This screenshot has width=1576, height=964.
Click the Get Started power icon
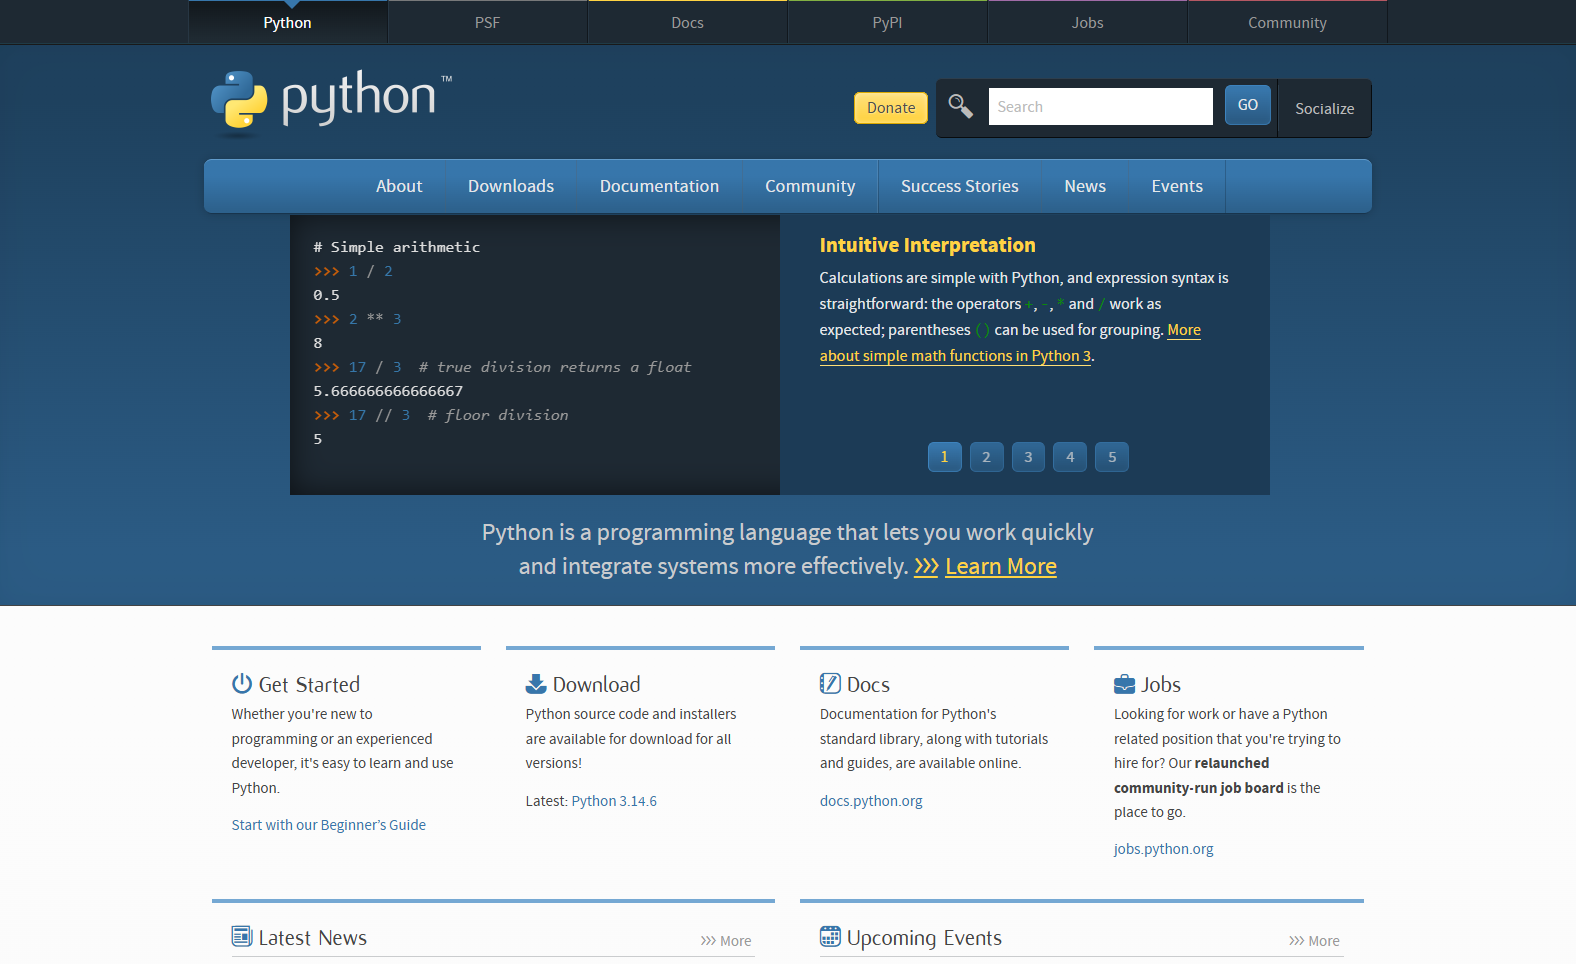pos(242,683)
